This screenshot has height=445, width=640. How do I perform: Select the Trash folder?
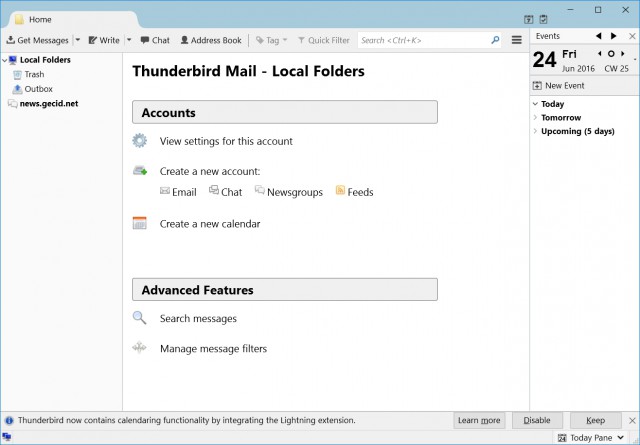click(34, 74)
